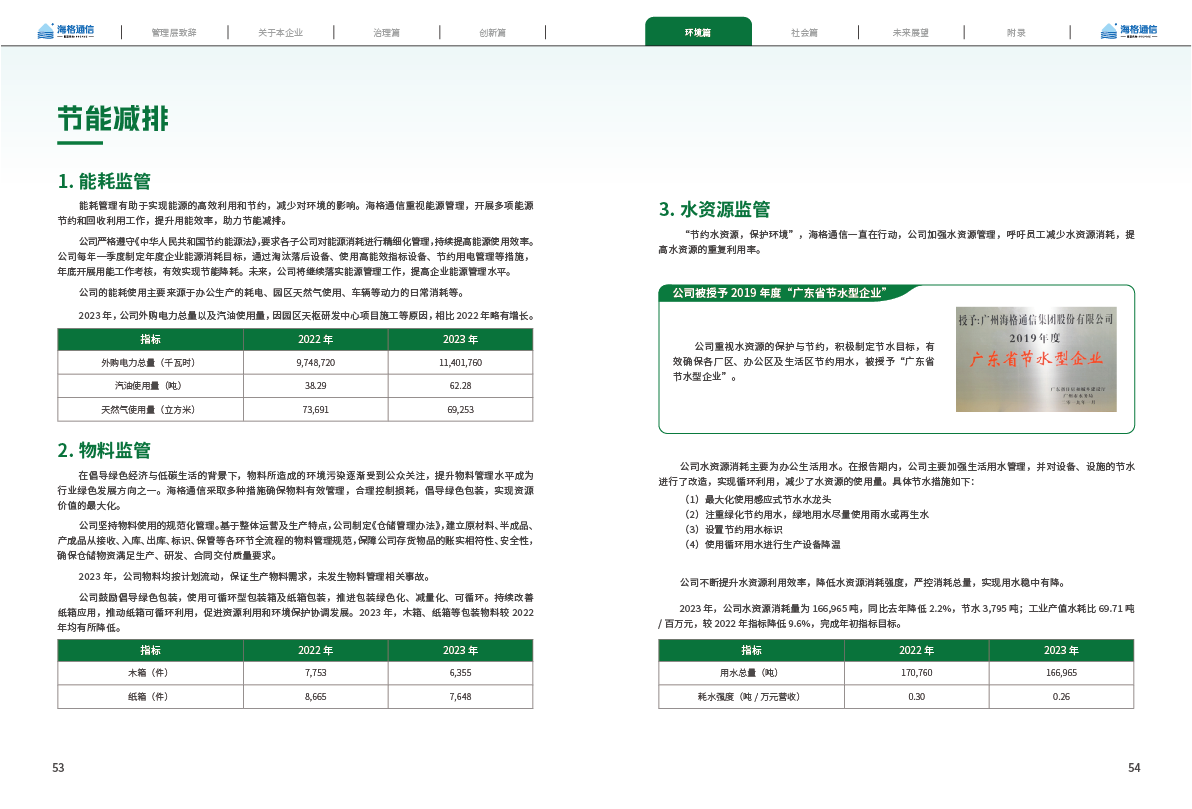Click the 节能减排 page title

[112, 119]
